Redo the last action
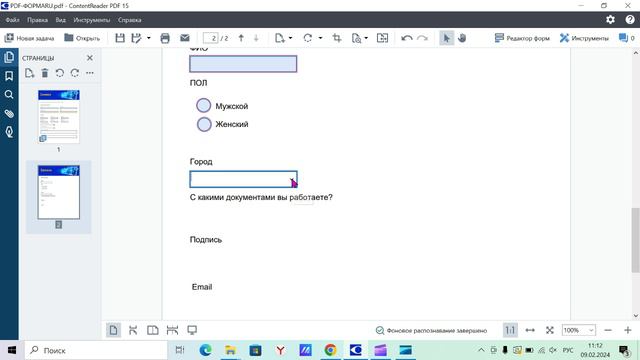 click(422, 38)
